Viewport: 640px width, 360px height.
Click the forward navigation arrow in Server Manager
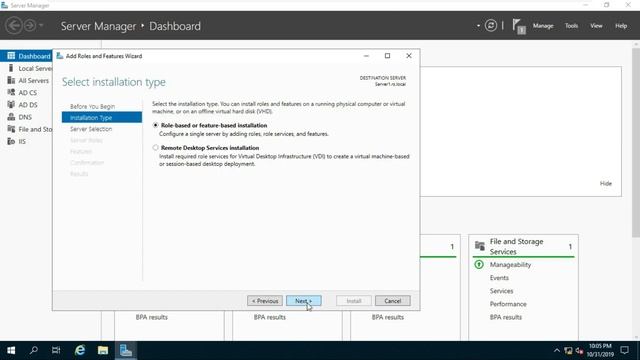click(30, 26)
